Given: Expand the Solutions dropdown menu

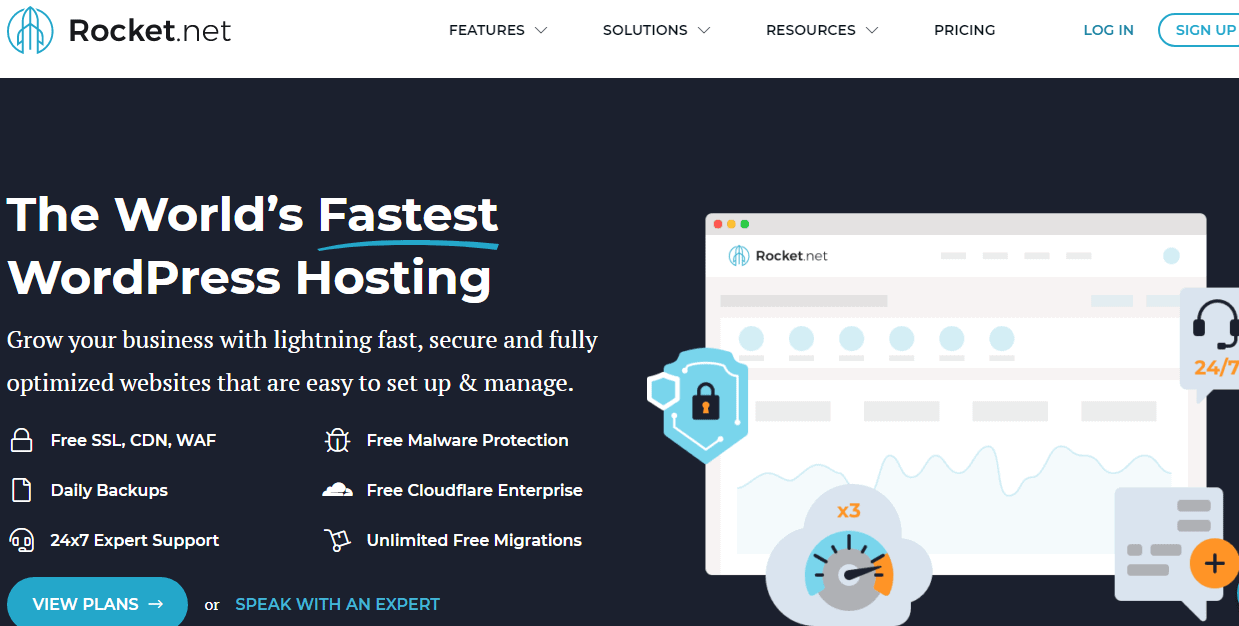Looking at the screenshot, I should click(x=656, y=30).
